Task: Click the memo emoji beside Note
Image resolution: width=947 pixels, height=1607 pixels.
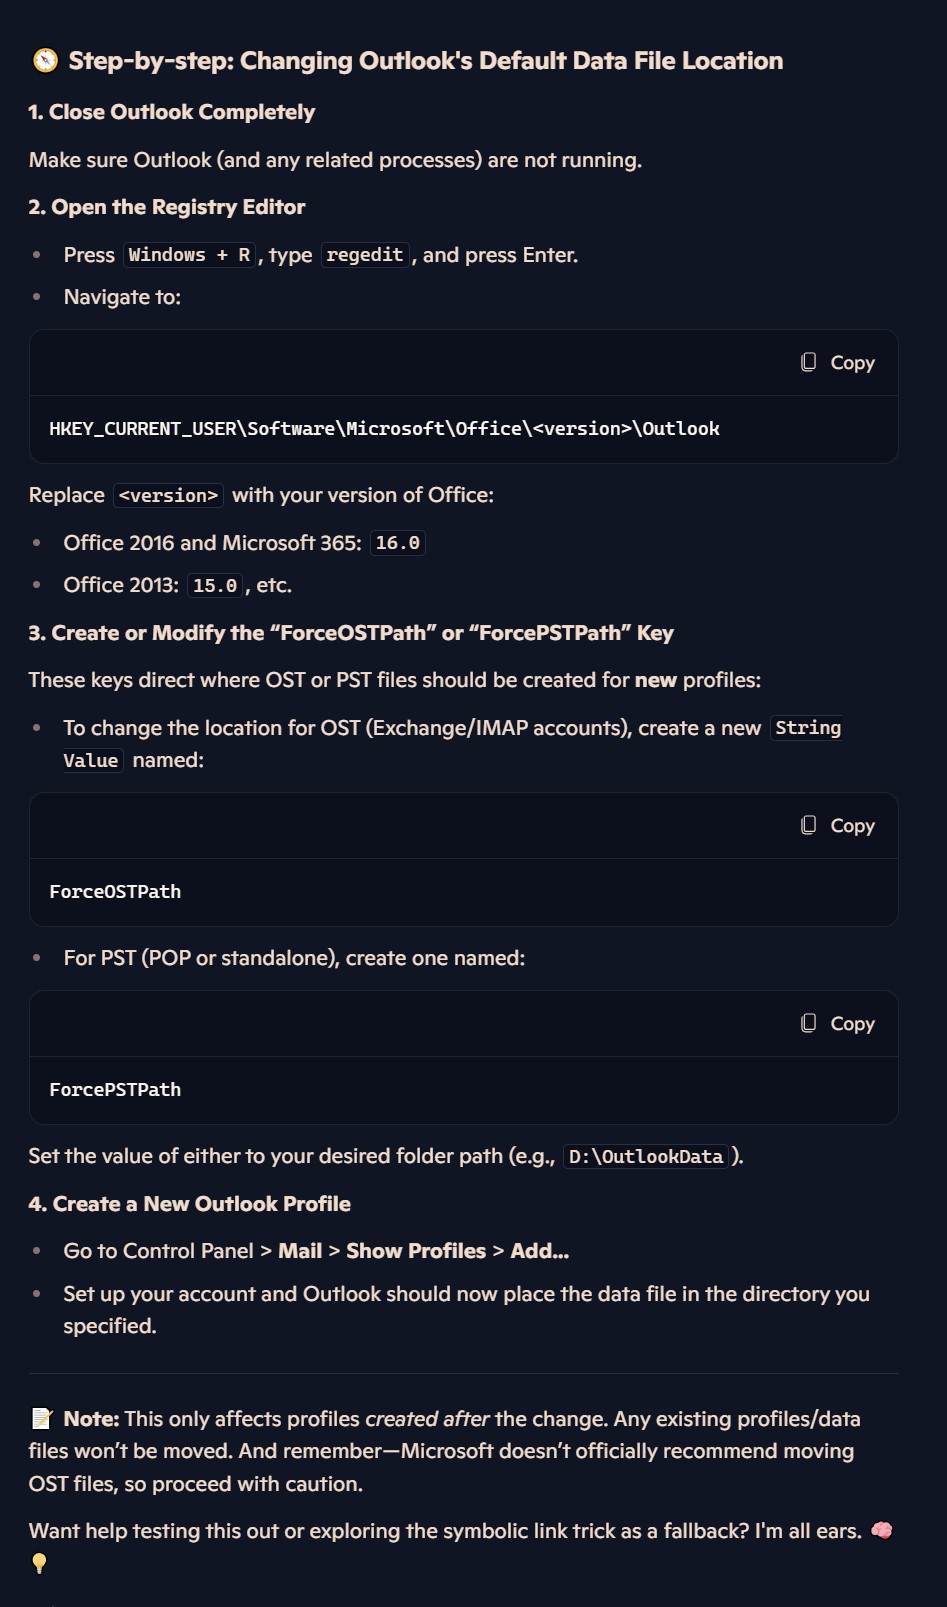Action: click(x=42, y=1418)
